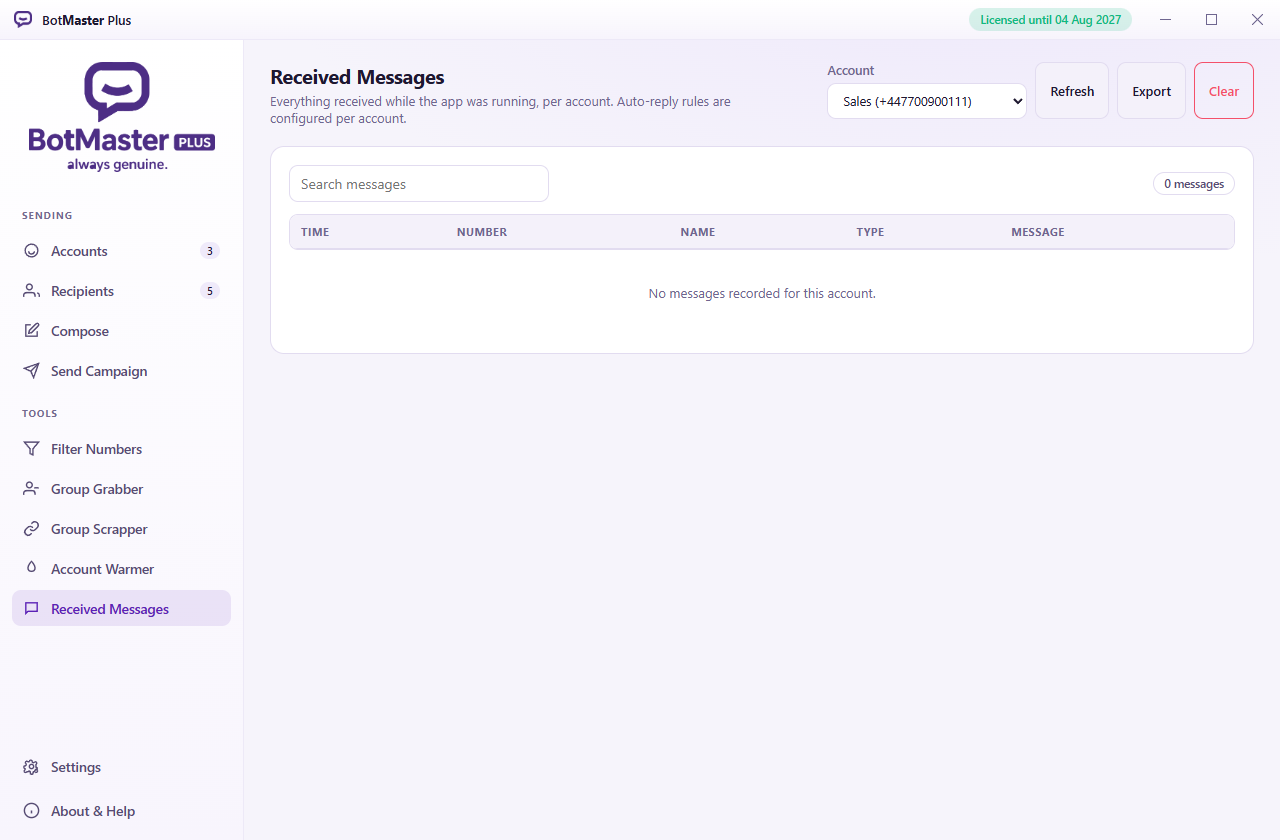Focus the Search messages field
The width and height of the screenshot is (1280, 840).
pyautogui.click(x=419, y=184)
